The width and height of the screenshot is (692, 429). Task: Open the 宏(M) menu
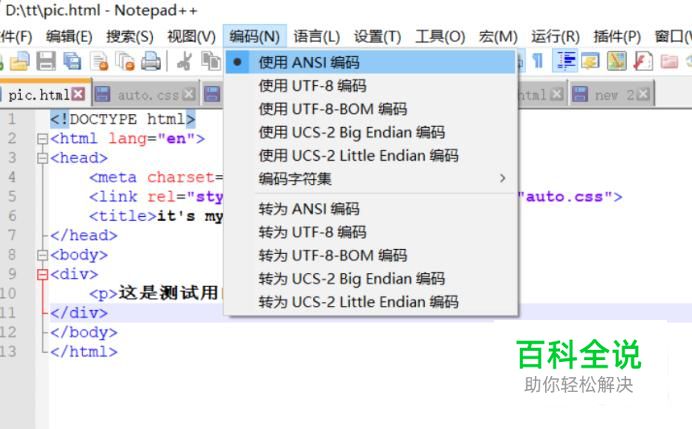pos(498,37)
